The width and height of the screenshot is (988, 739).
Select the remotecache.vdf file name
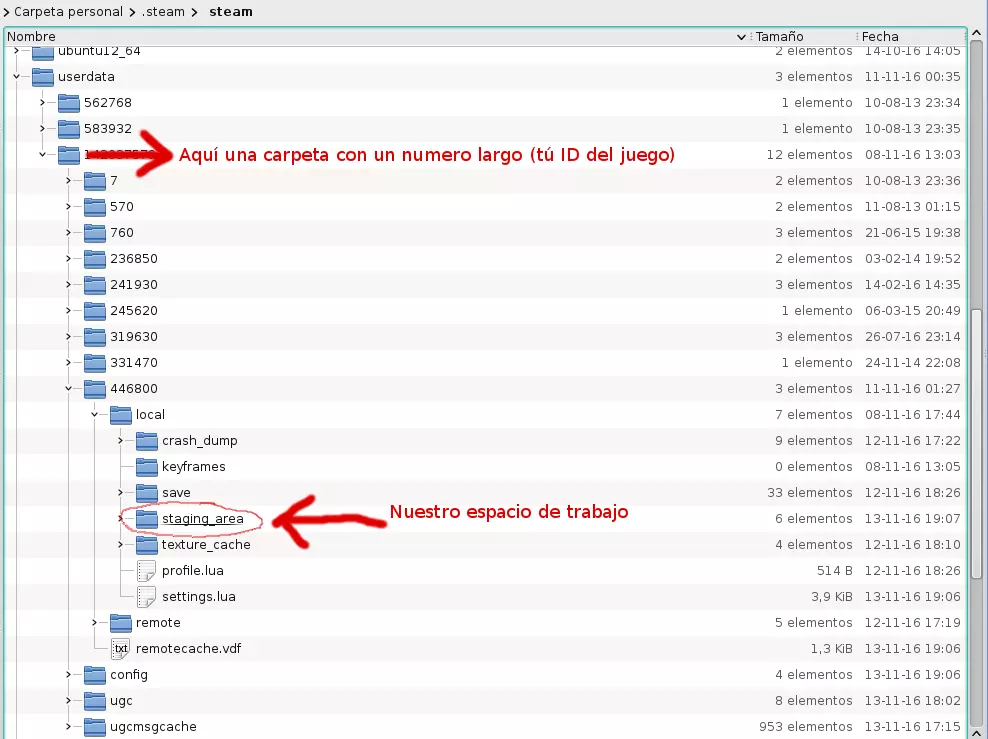188,648
